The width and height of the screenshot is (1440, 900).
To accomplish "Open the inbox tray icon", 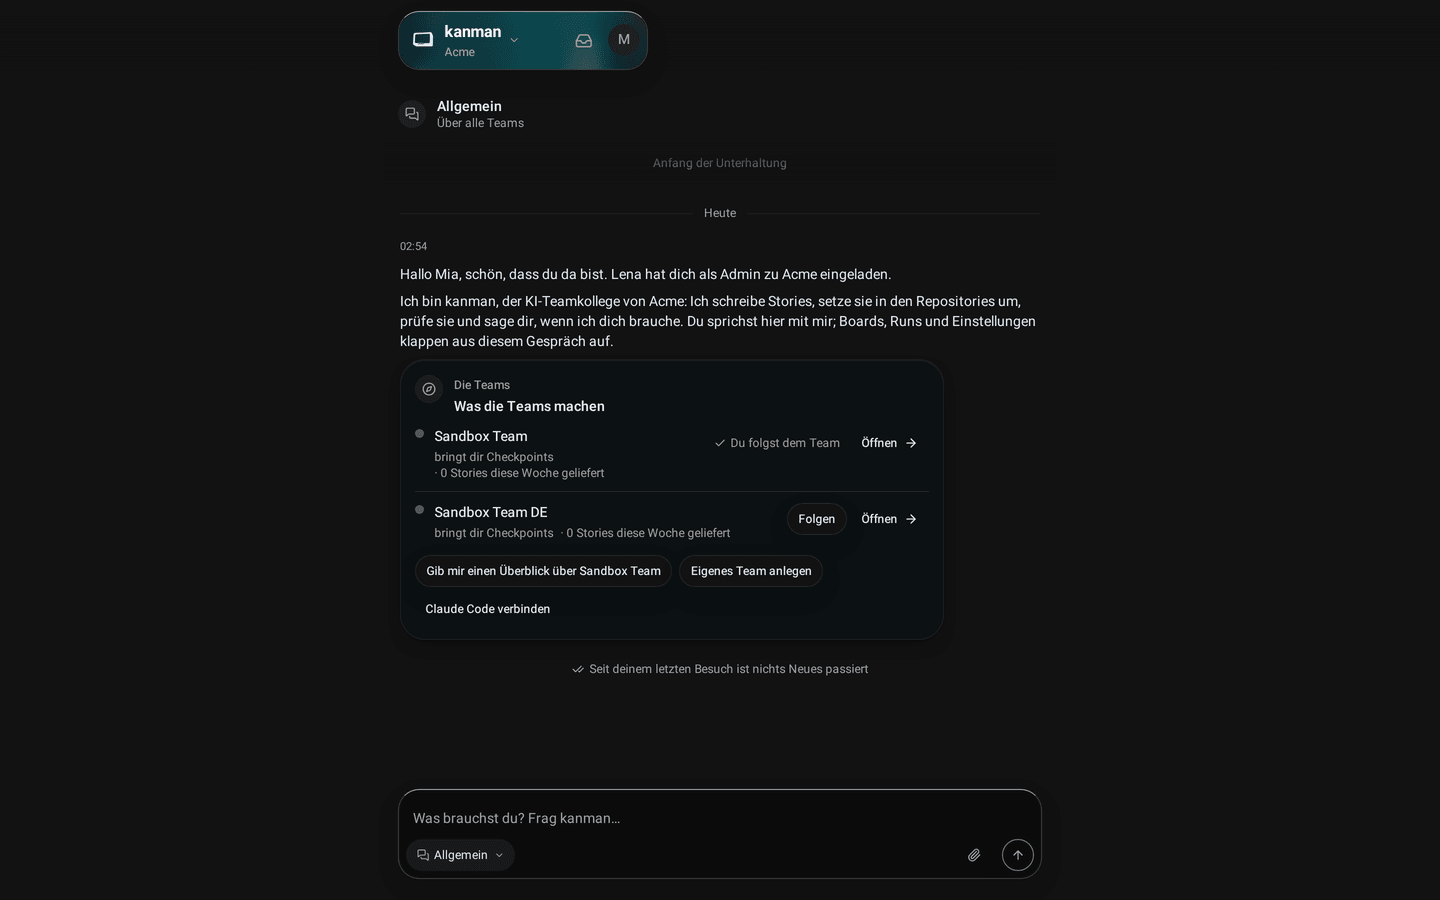I will point(584,40).
